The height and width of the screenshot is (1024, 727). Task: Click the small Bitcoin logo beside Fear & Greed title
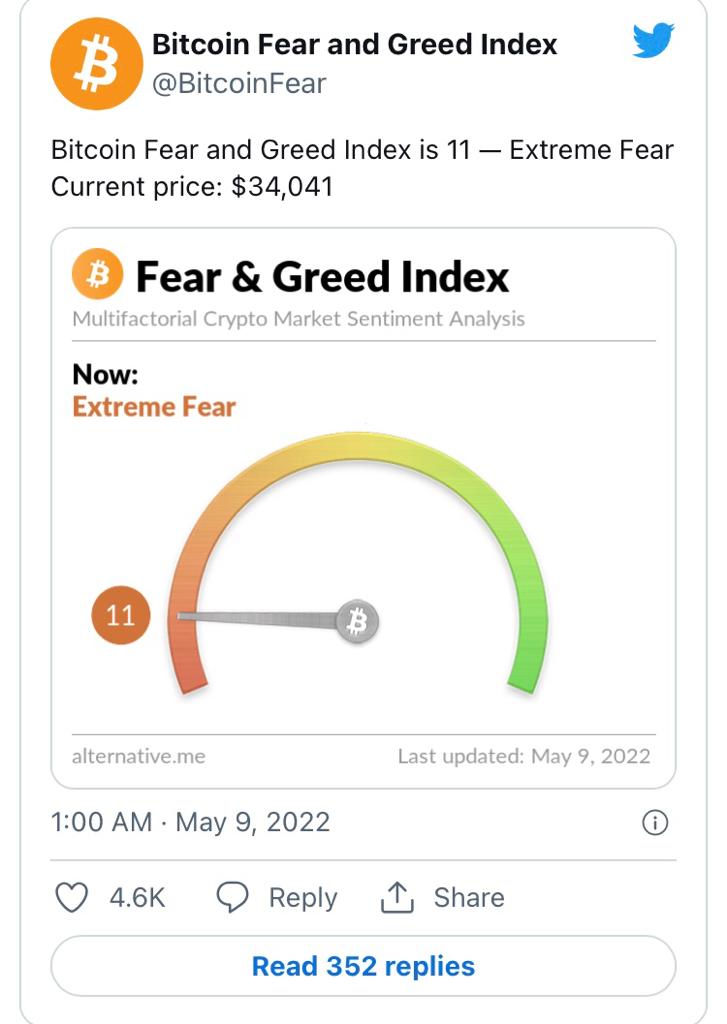pyautogui.click(x=97, y=275)
